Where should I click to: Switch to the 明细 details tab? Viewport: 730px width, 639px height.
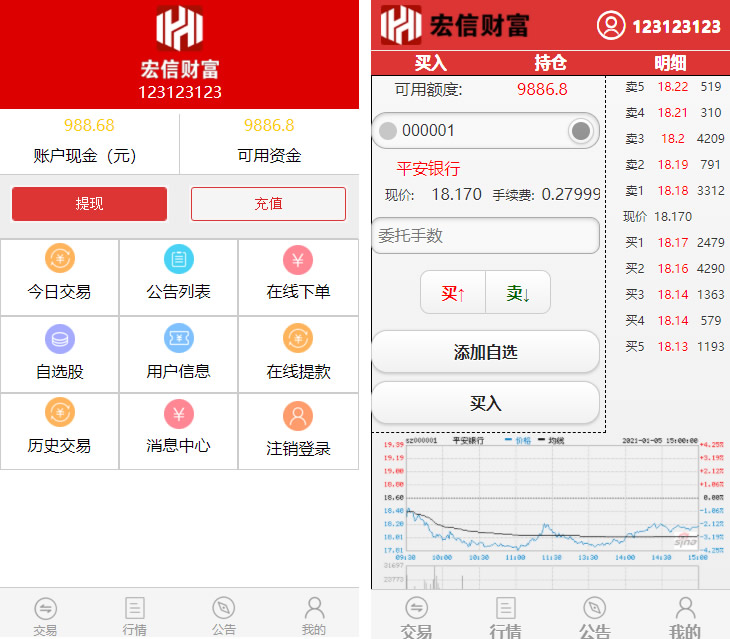(x=670, y=63)
